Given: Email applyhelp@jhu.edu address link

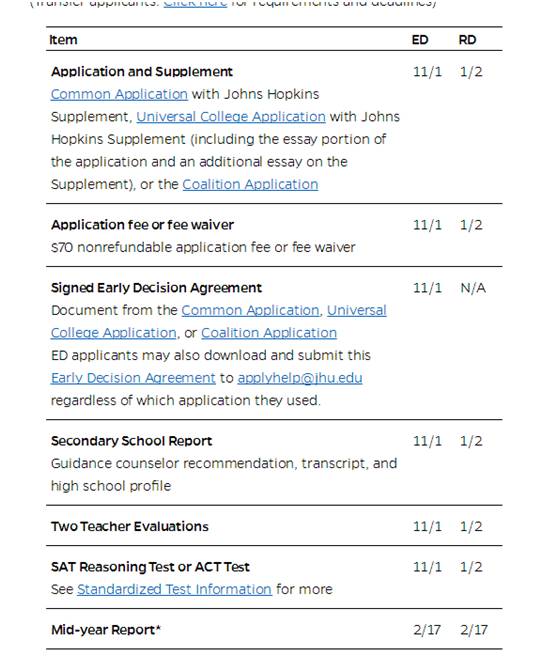Looking at the screenshot, I should [x=300, y=378].
